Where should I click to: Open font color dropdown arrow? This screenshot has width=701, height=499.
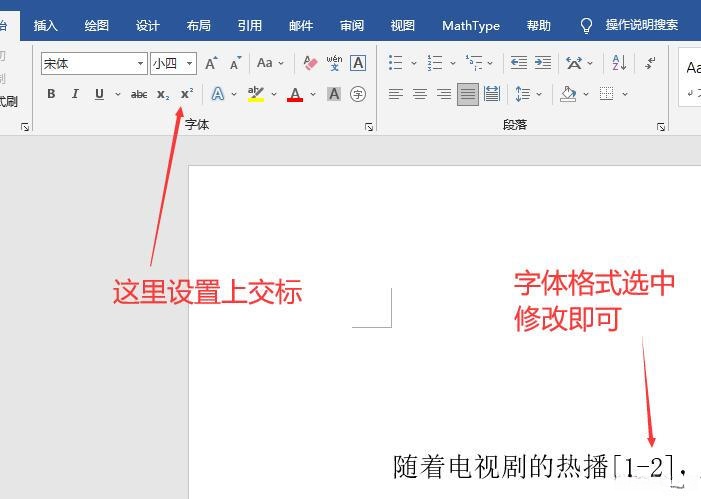click(313, 94)
